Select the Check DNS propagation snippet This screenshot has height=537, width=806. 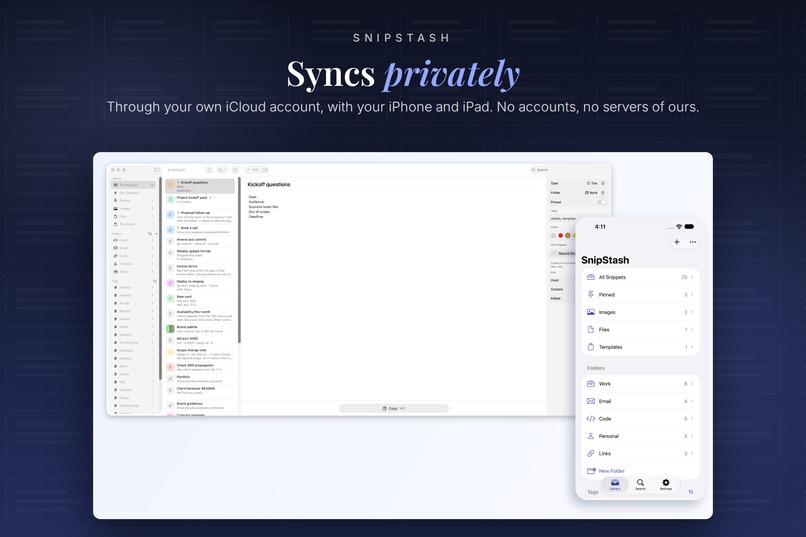coord(200,367)
